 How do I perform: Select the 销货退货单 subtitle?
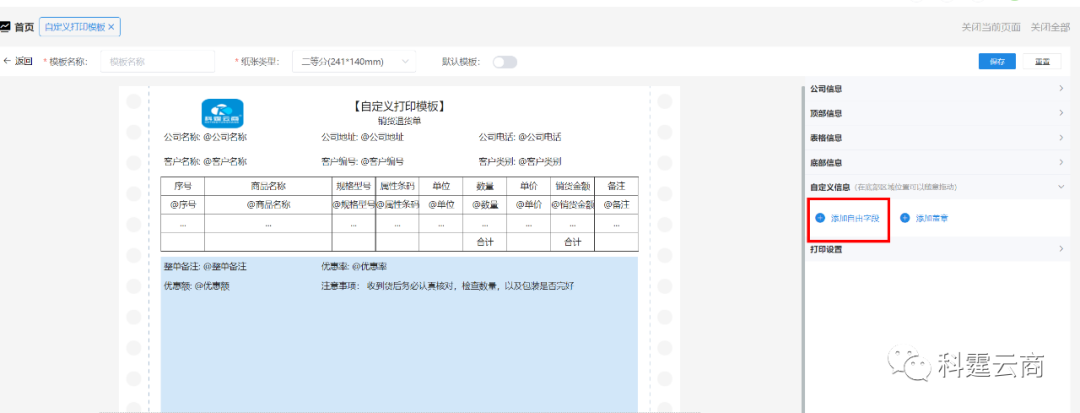pos(399,121)
